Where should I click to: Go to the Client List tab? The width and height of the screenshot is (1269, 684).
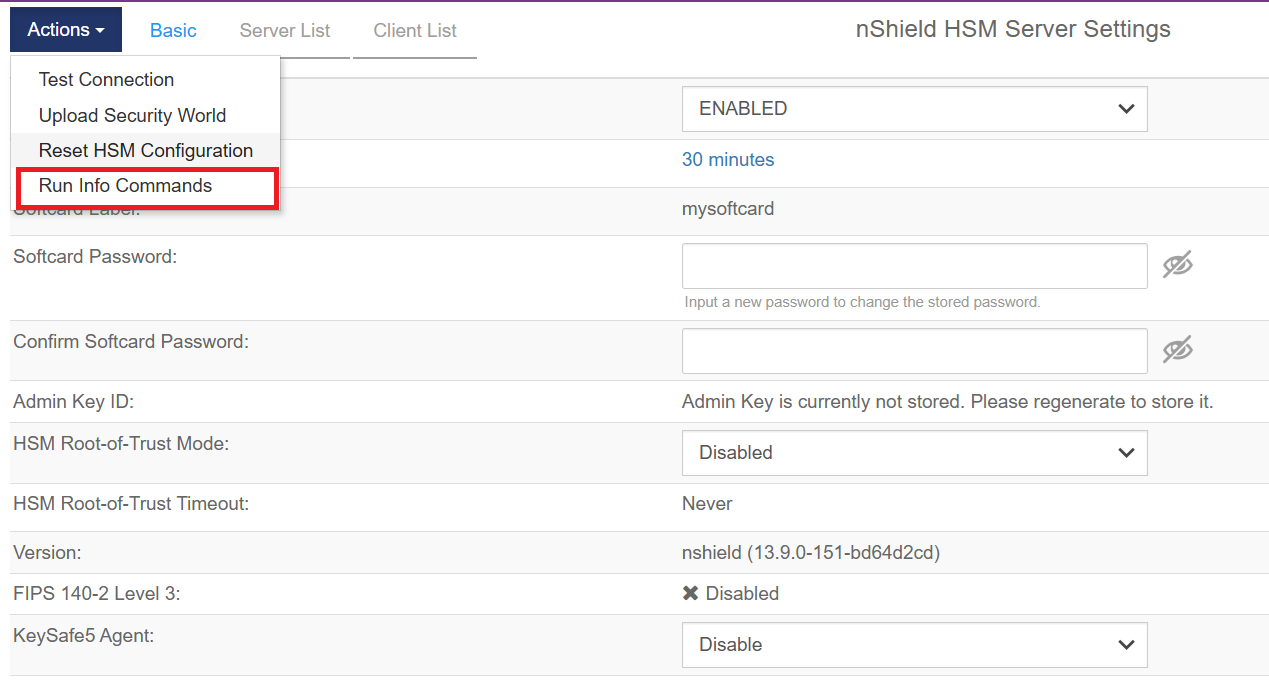click(x=415, y=31)
